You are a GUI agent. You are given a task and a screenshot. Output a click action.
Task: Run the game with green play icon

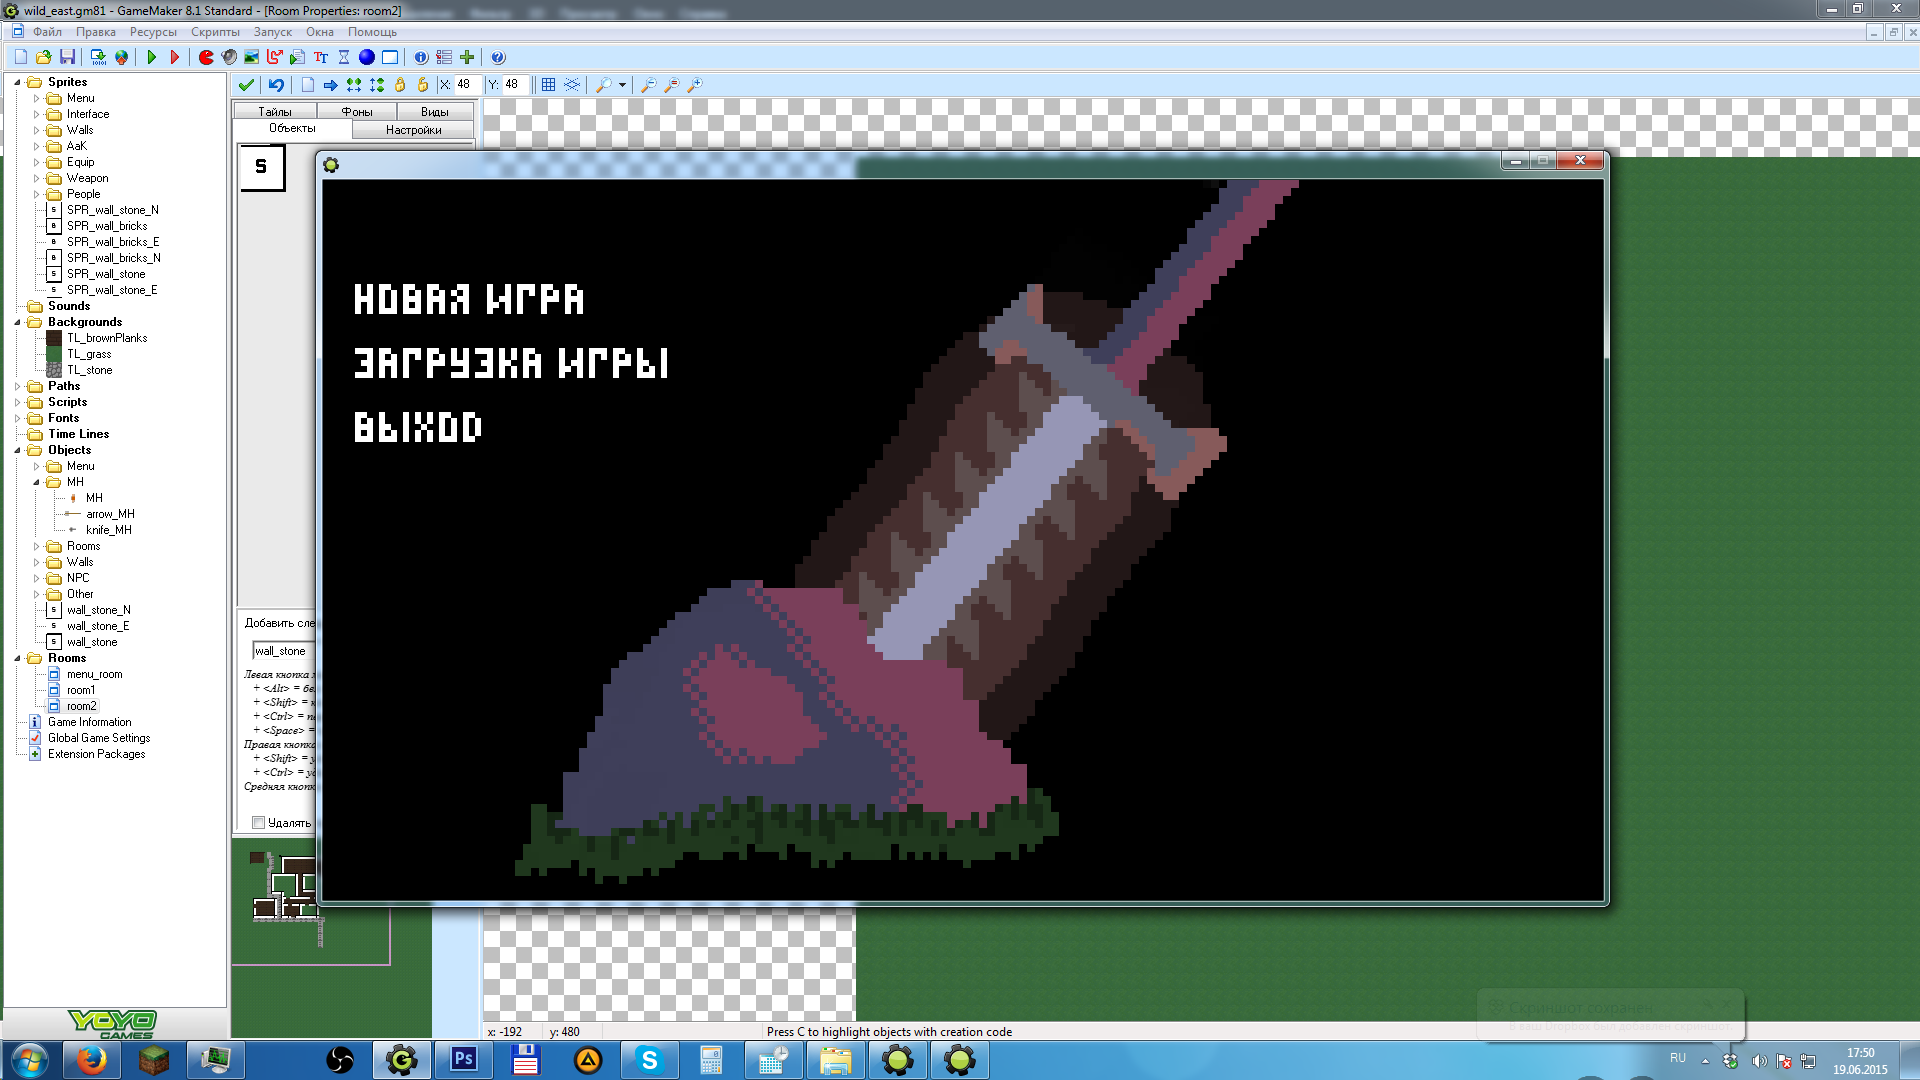click(151, 57)
